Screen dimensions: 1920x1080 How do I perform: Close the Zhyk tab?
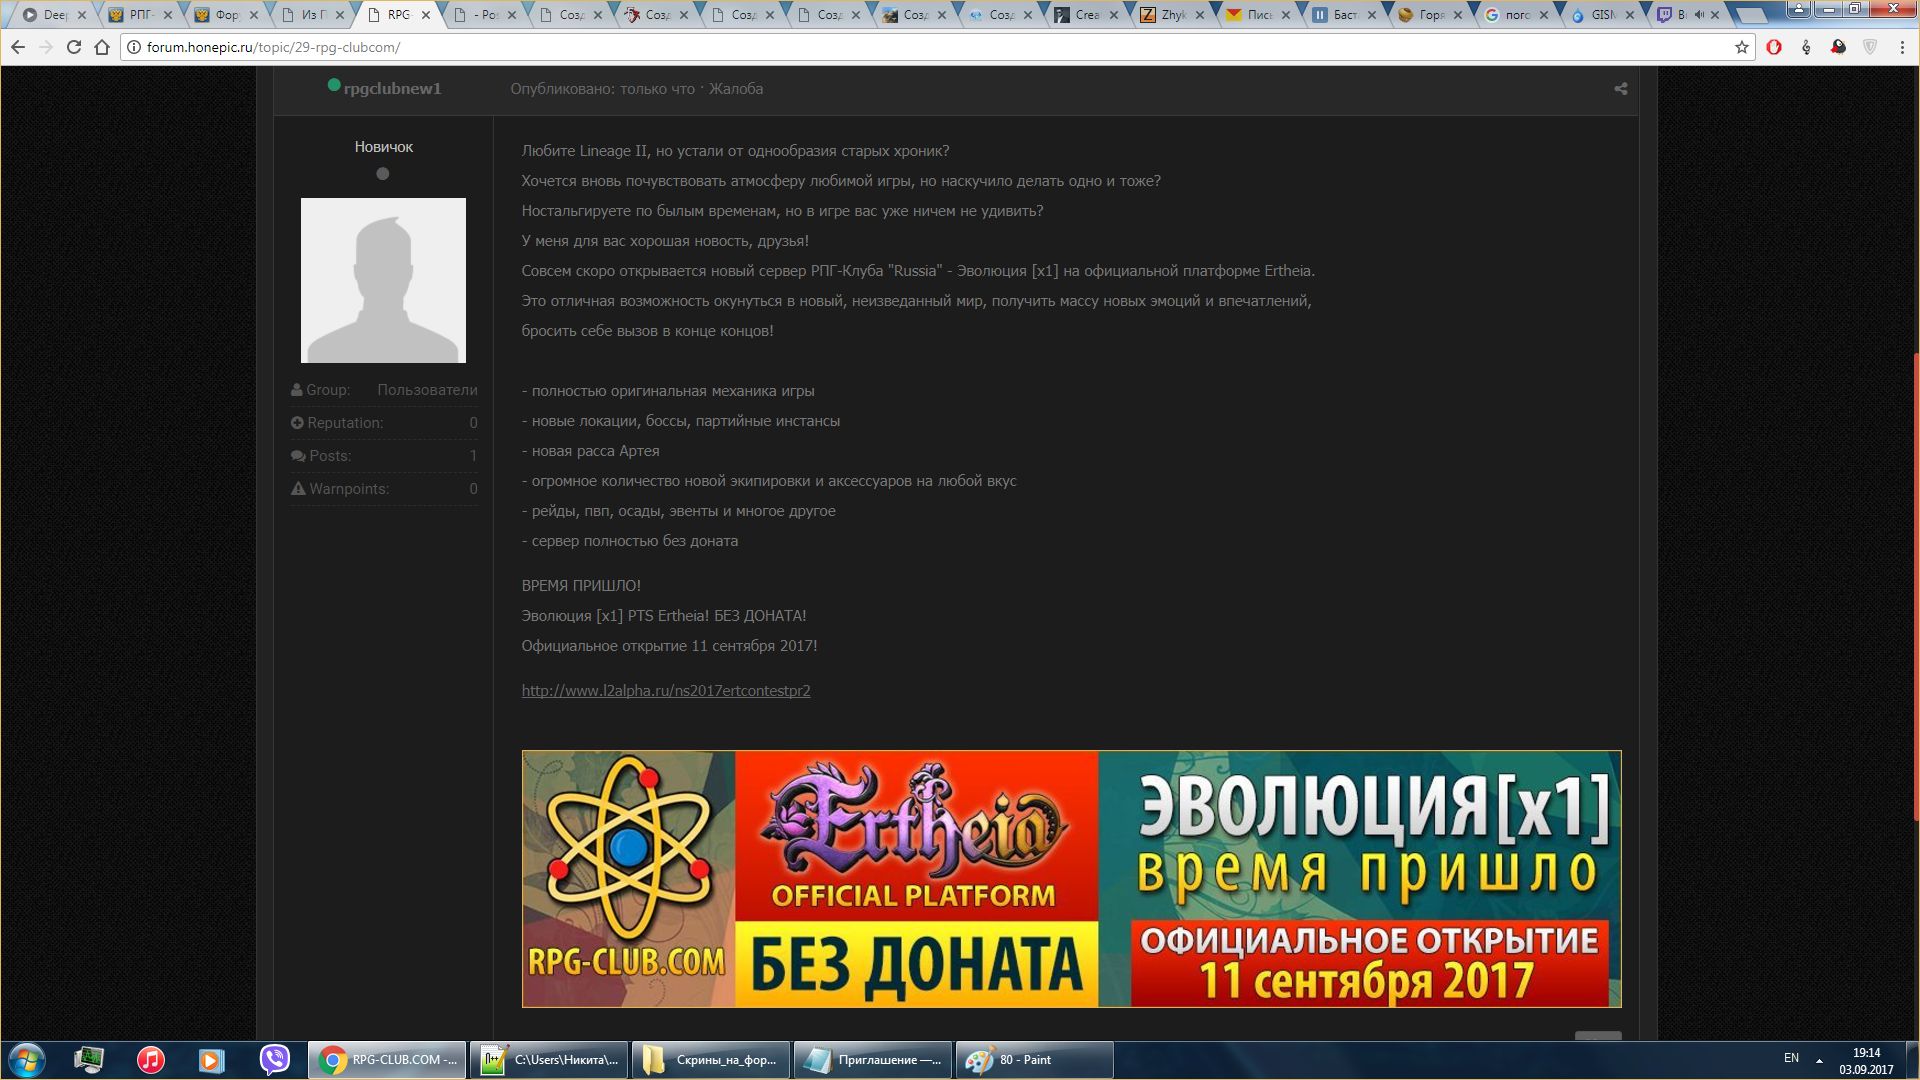tap(1200, 15)
